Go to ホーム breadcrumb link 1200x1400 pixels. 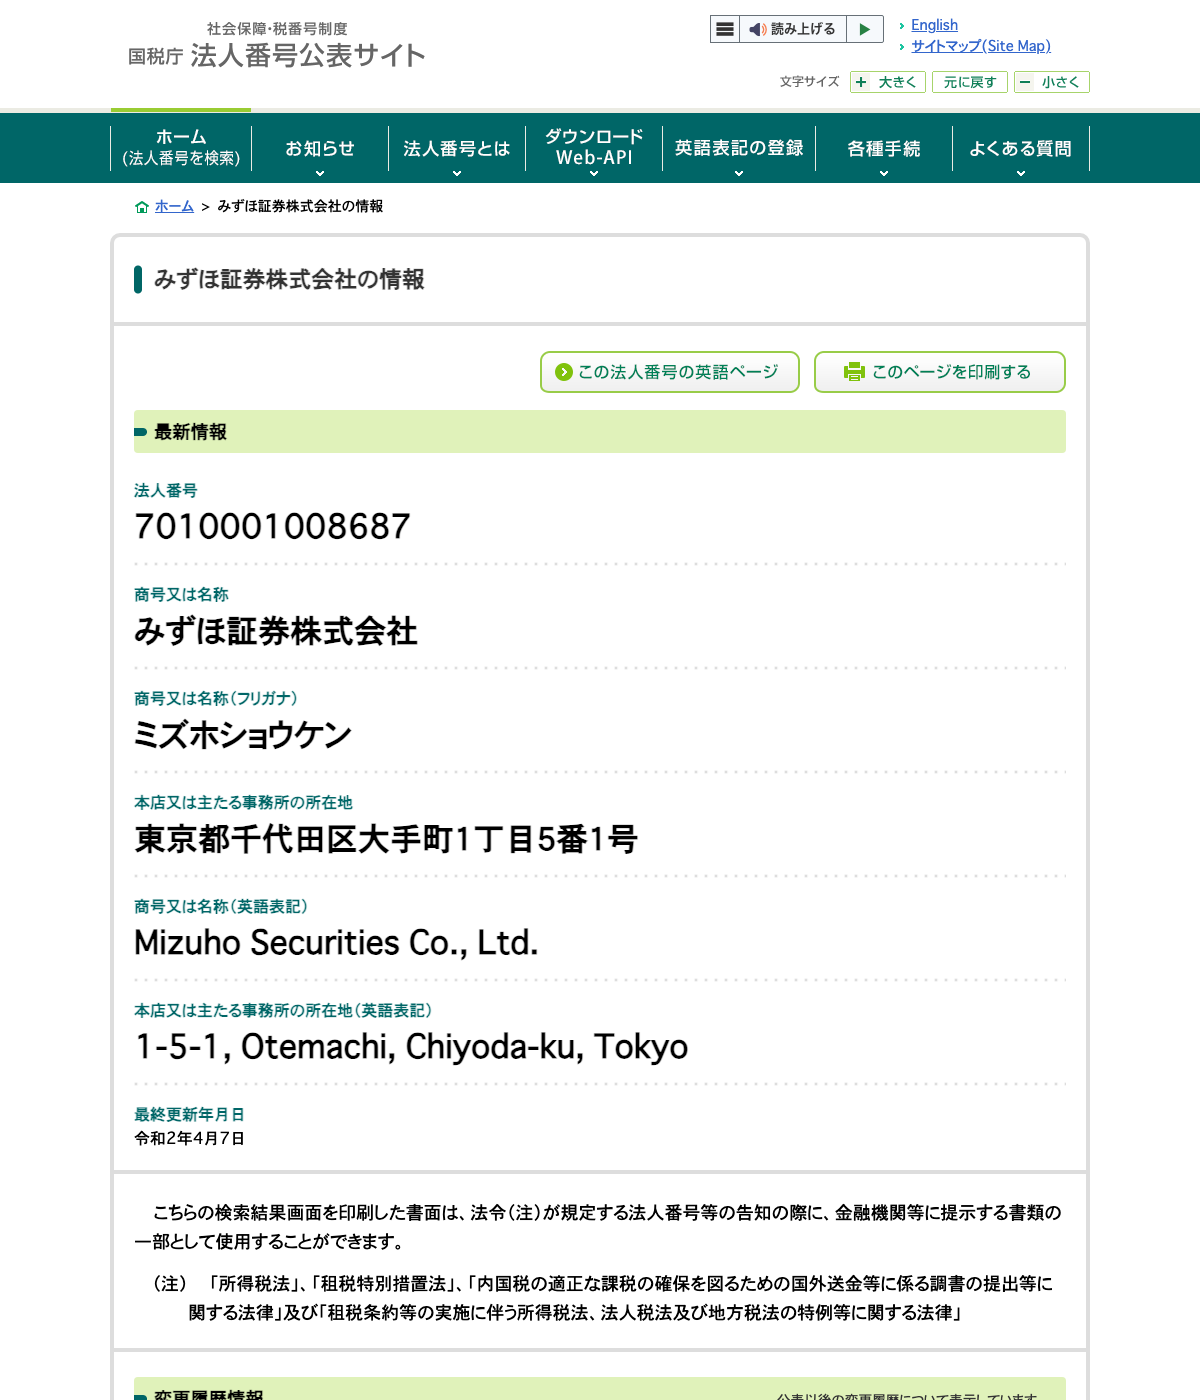(174, 206)
